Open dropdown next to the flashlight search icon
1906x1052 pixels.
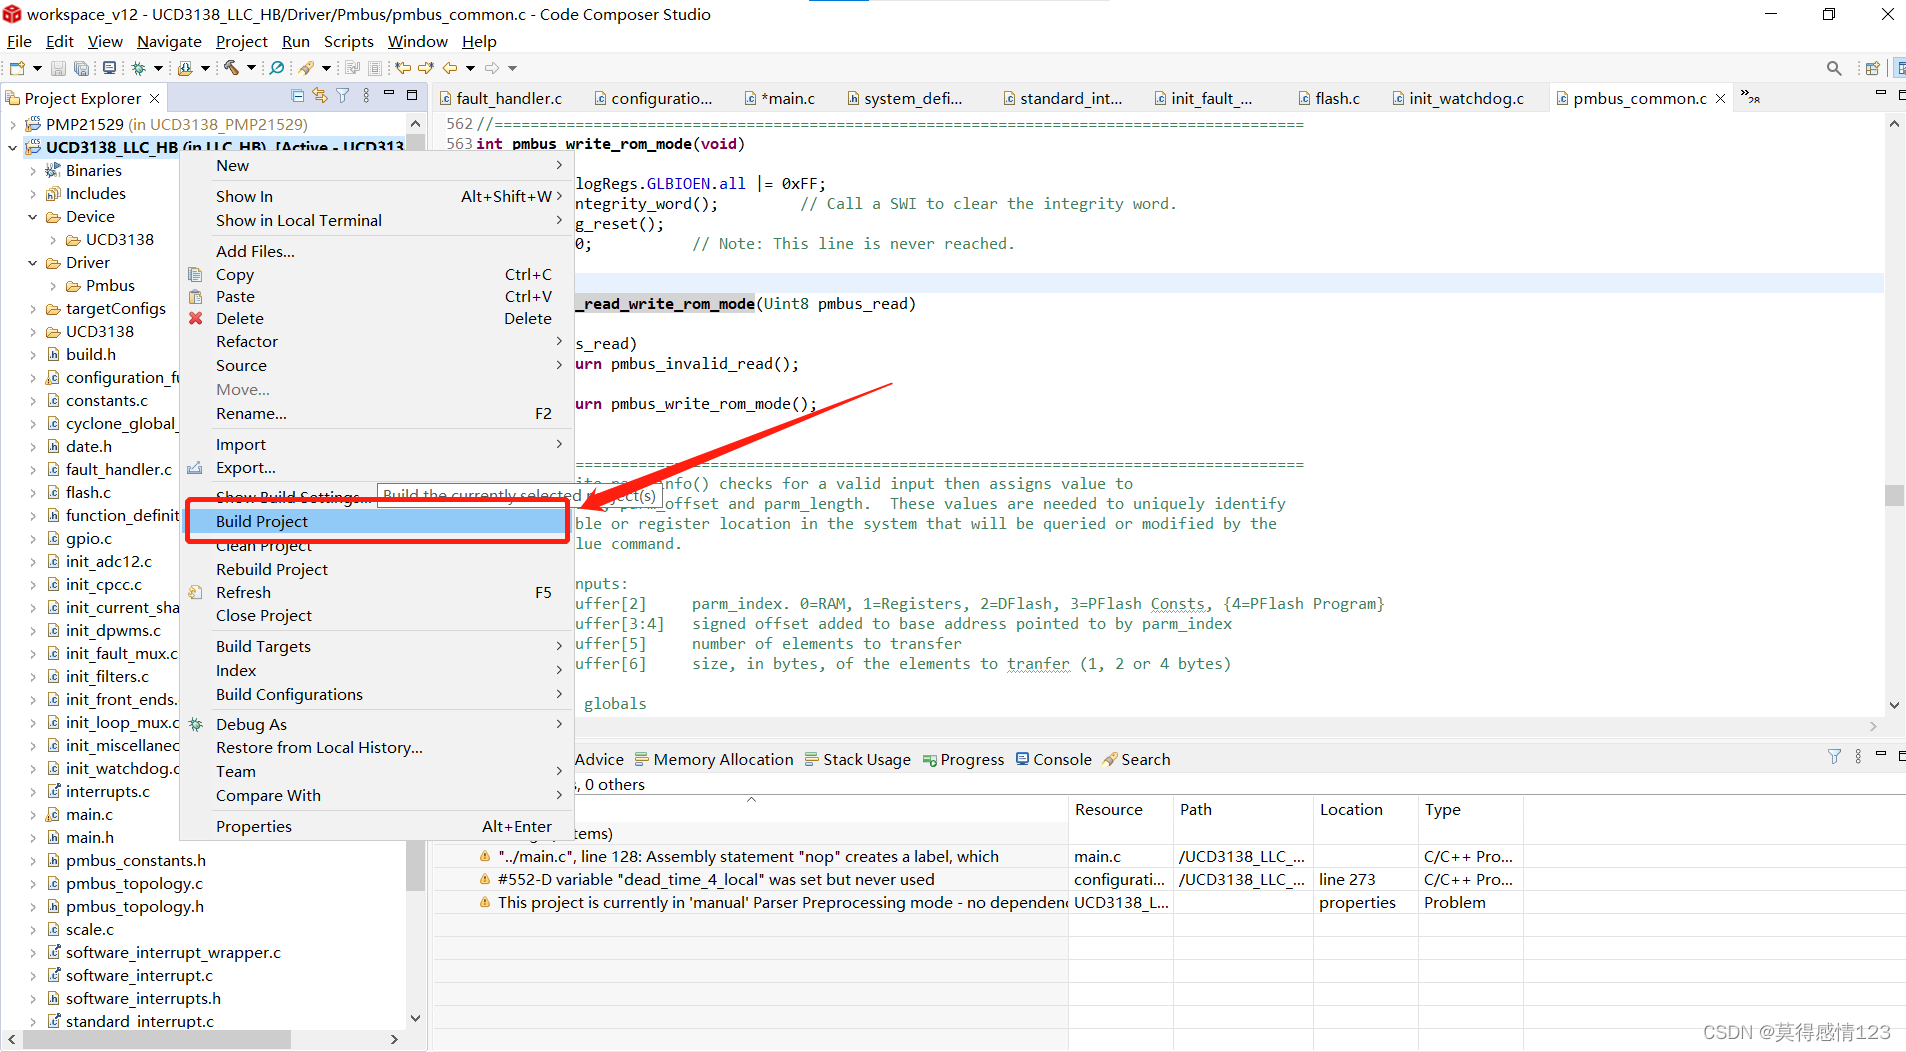pos(326,68)
